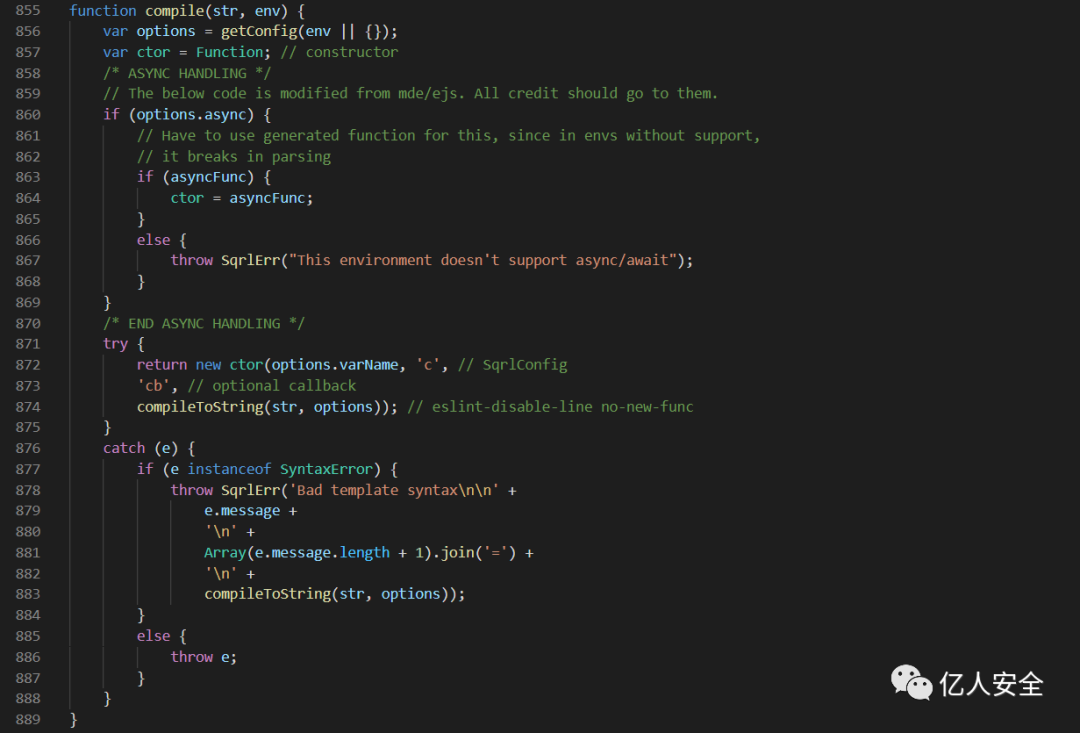This screenshot has height=733, width=1080.
Task: Click the "/* ASYNC HANDLING */" comment
Action: click(187, 73)
